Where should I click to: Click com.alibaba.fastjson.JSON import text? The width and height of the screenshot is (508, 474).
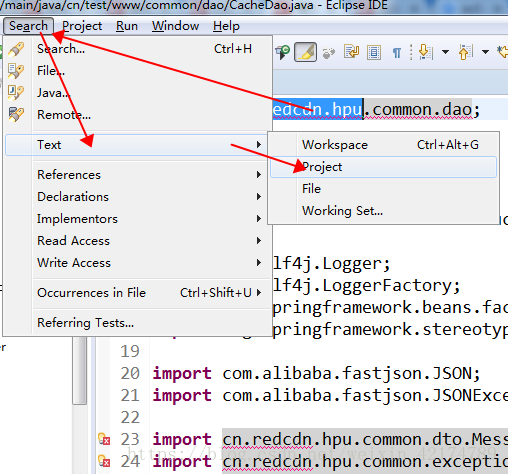351,373
